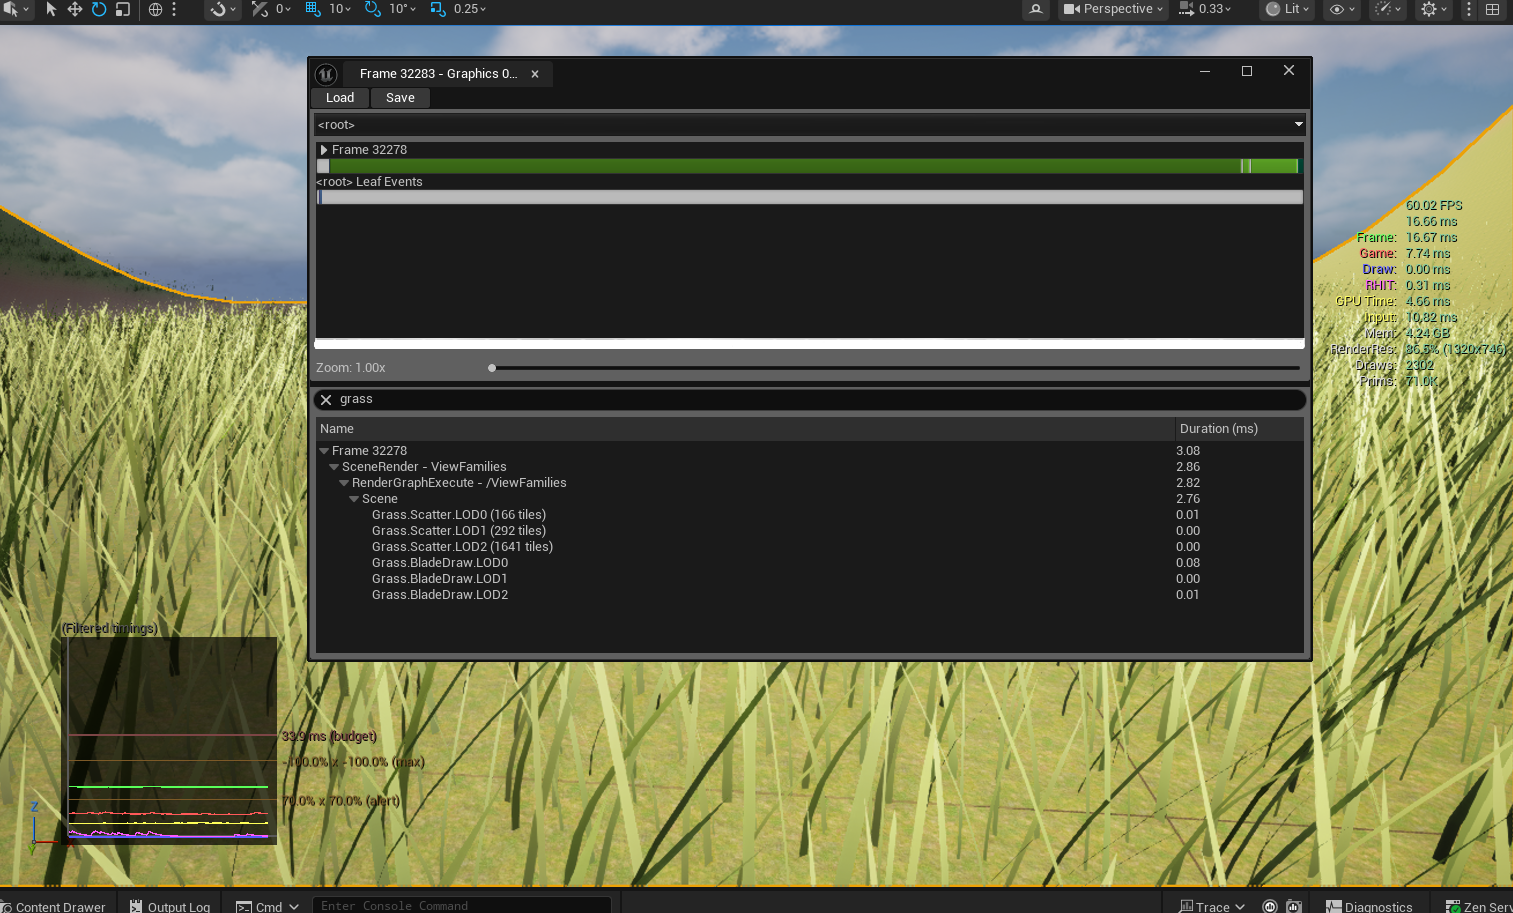
Task: Sort by the Name column header
Action: (x=745, y=429)
